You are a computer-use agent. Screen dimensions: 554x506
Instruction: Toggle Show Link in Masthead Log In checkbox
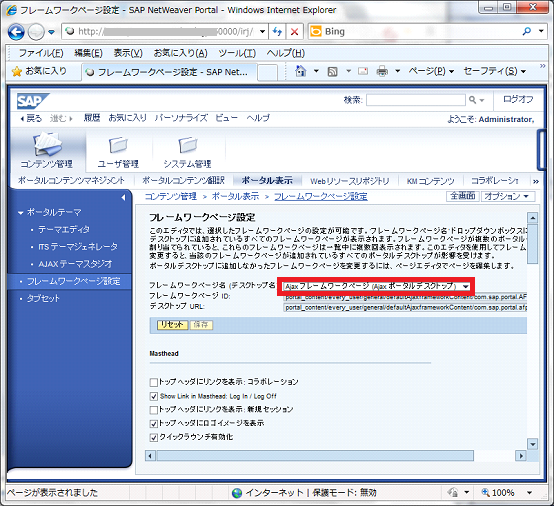click(x=153, y=396)
